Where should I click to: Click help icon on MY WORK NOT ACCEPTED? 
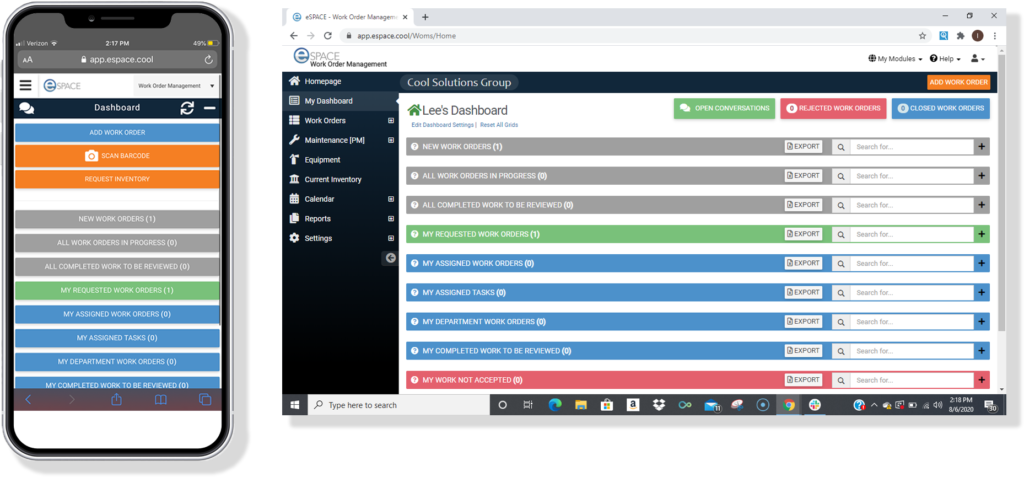(415, 380)
